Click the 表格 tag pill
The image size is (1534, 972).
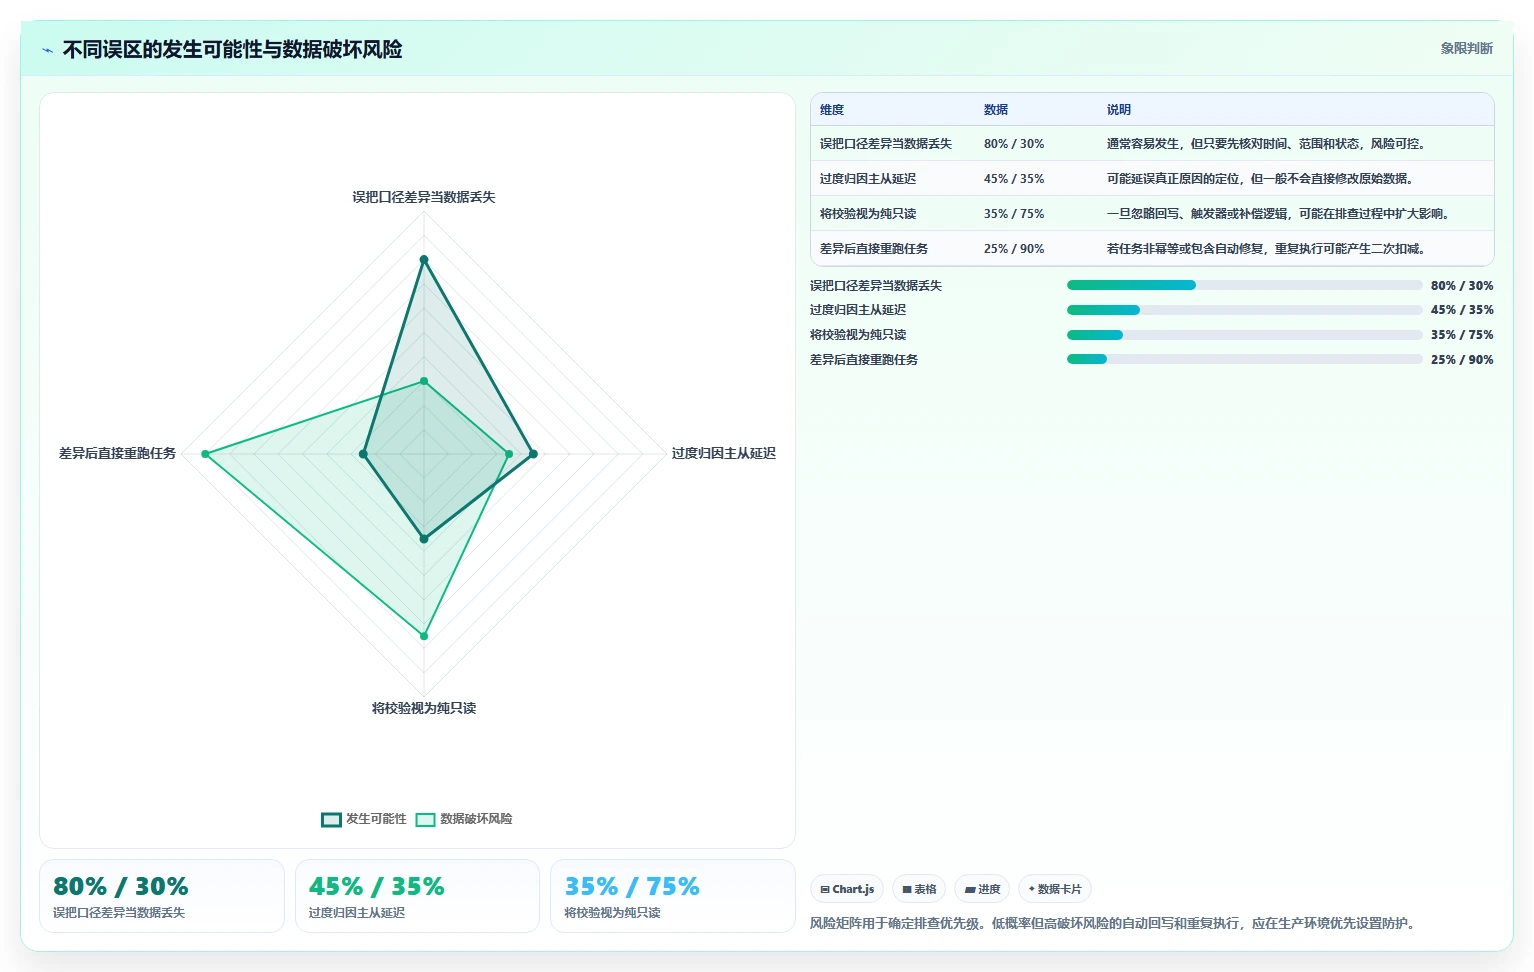coord(919,889)
